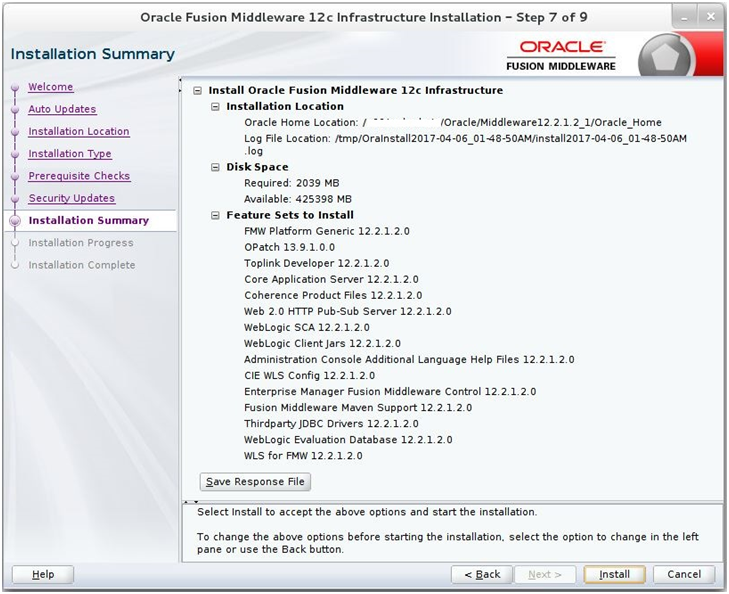Close the installer window
The height and width of the screenshot is (594, 729).
711,17
